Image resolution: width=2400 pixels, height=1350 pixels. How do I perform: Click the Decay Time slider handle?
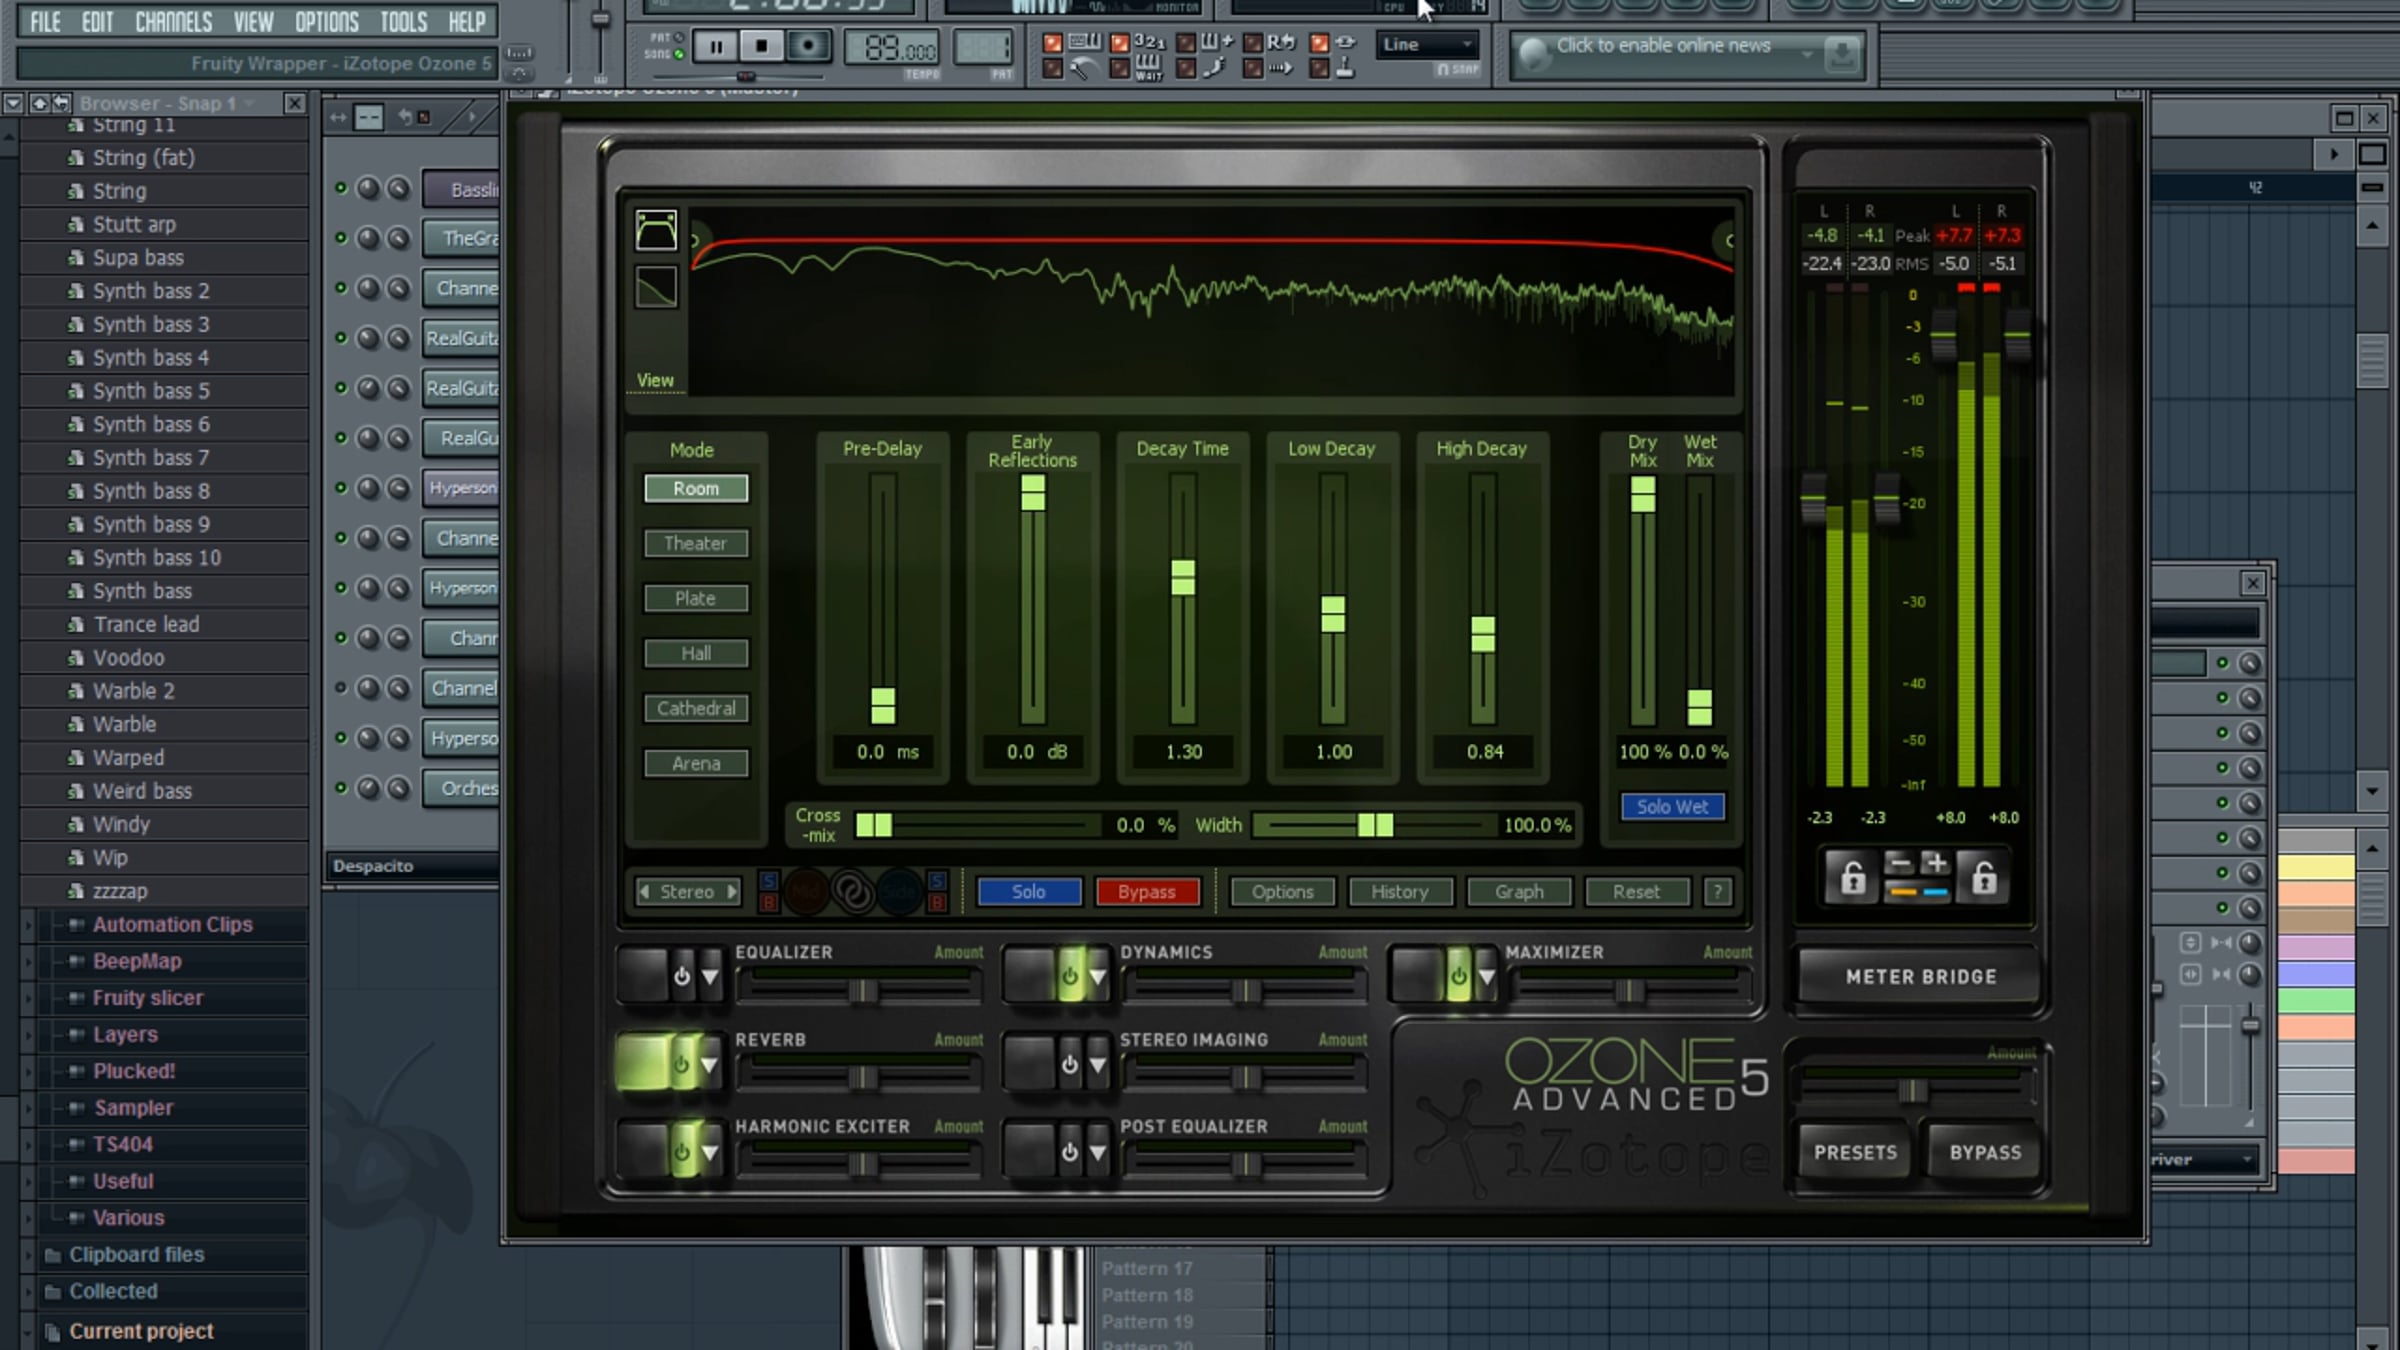[x=1183, y=577]
